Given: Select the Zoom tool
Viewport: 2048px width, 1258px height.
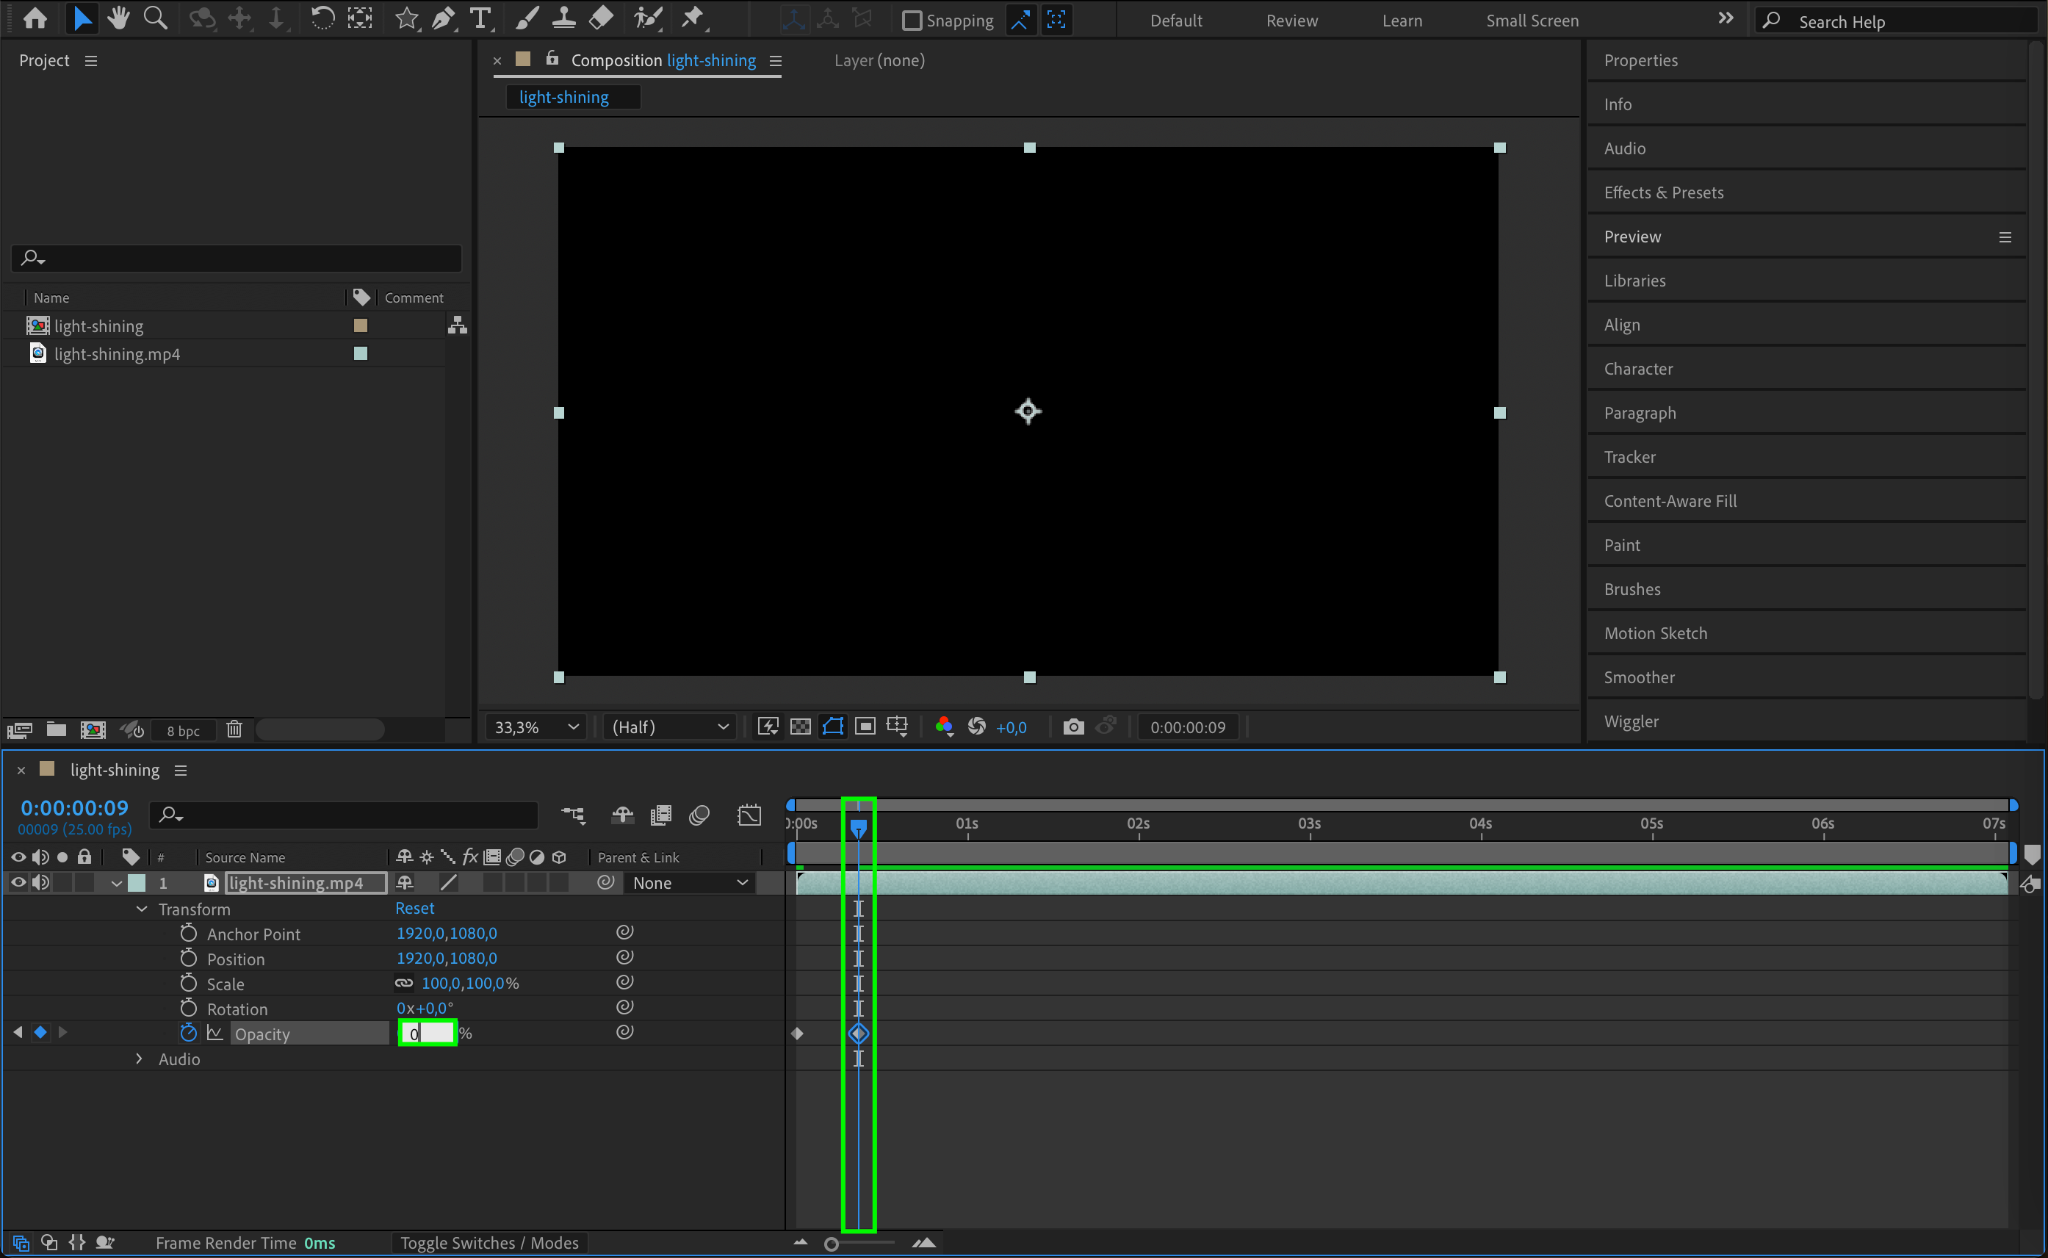Looking at the screenshot, I should 155,18.
